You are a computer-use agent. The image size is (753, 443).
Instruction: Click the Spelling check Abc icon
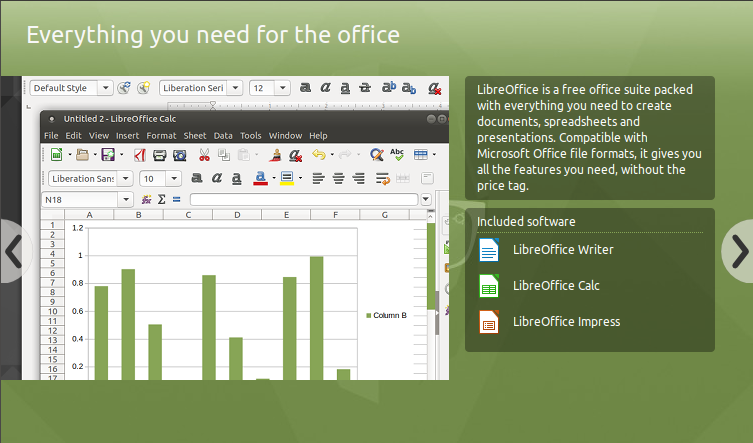tap(397, 155)
